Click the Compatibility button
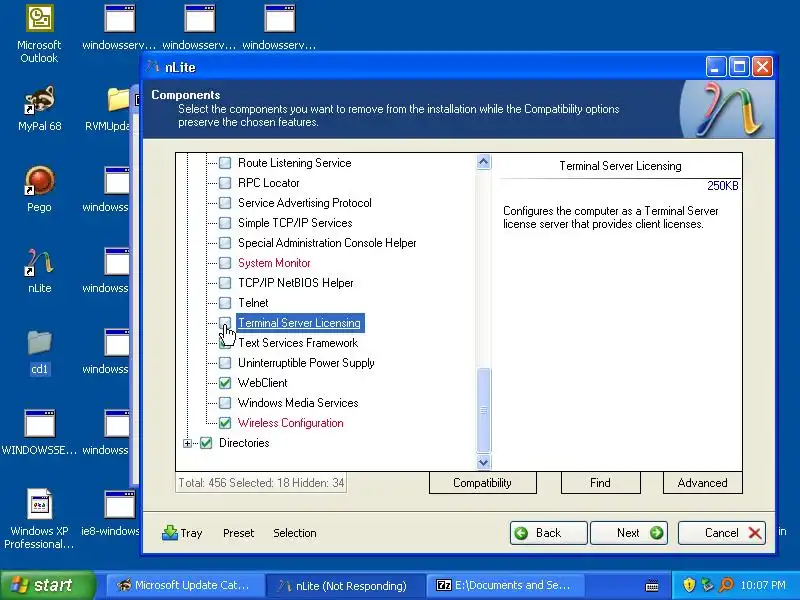This screenshot has height=600, width=800. pyautogui.click(x=483, y=483)
